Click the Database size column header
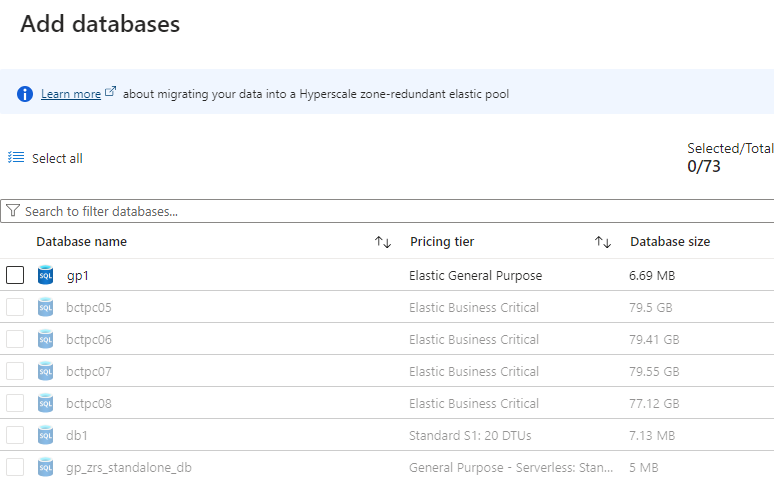 [670, 242]
